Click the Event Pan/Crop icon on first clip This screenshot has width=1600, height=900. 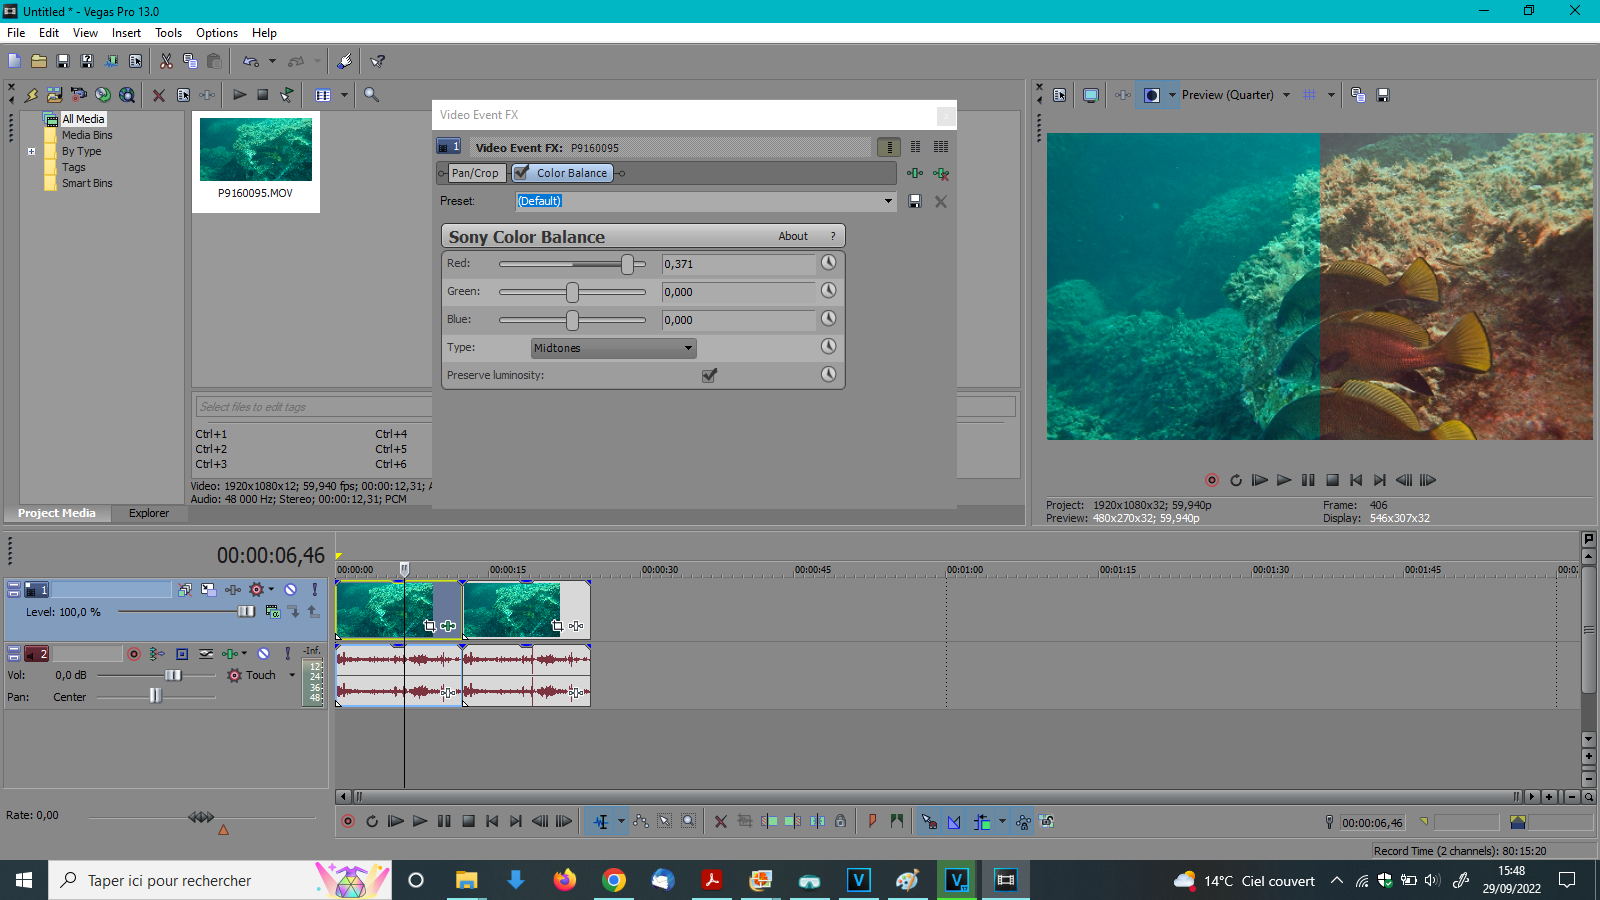(x=430, y=626)
